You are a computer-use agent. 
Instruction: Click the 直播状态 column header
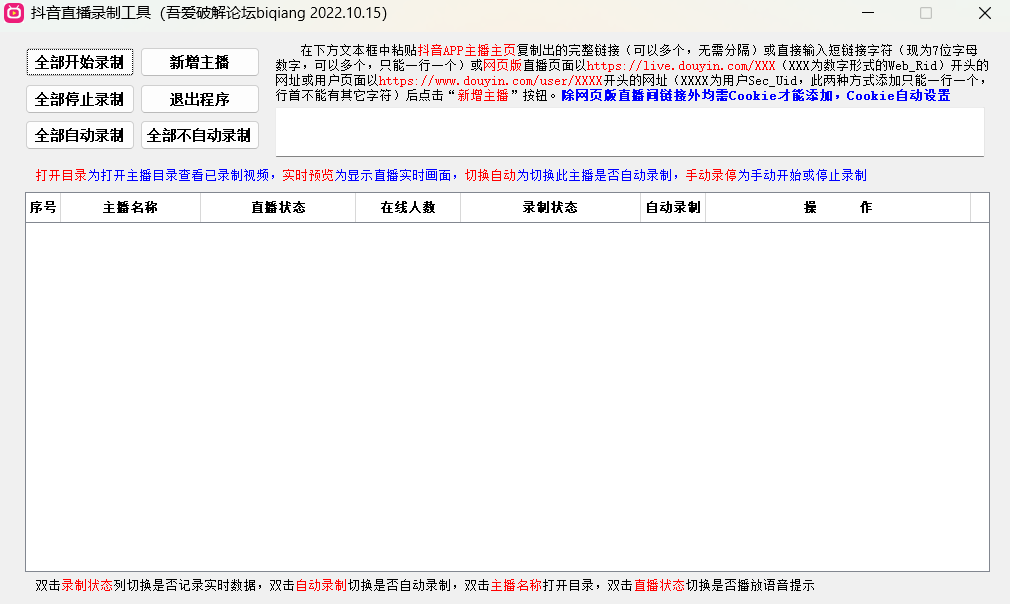tap(278, 208)
